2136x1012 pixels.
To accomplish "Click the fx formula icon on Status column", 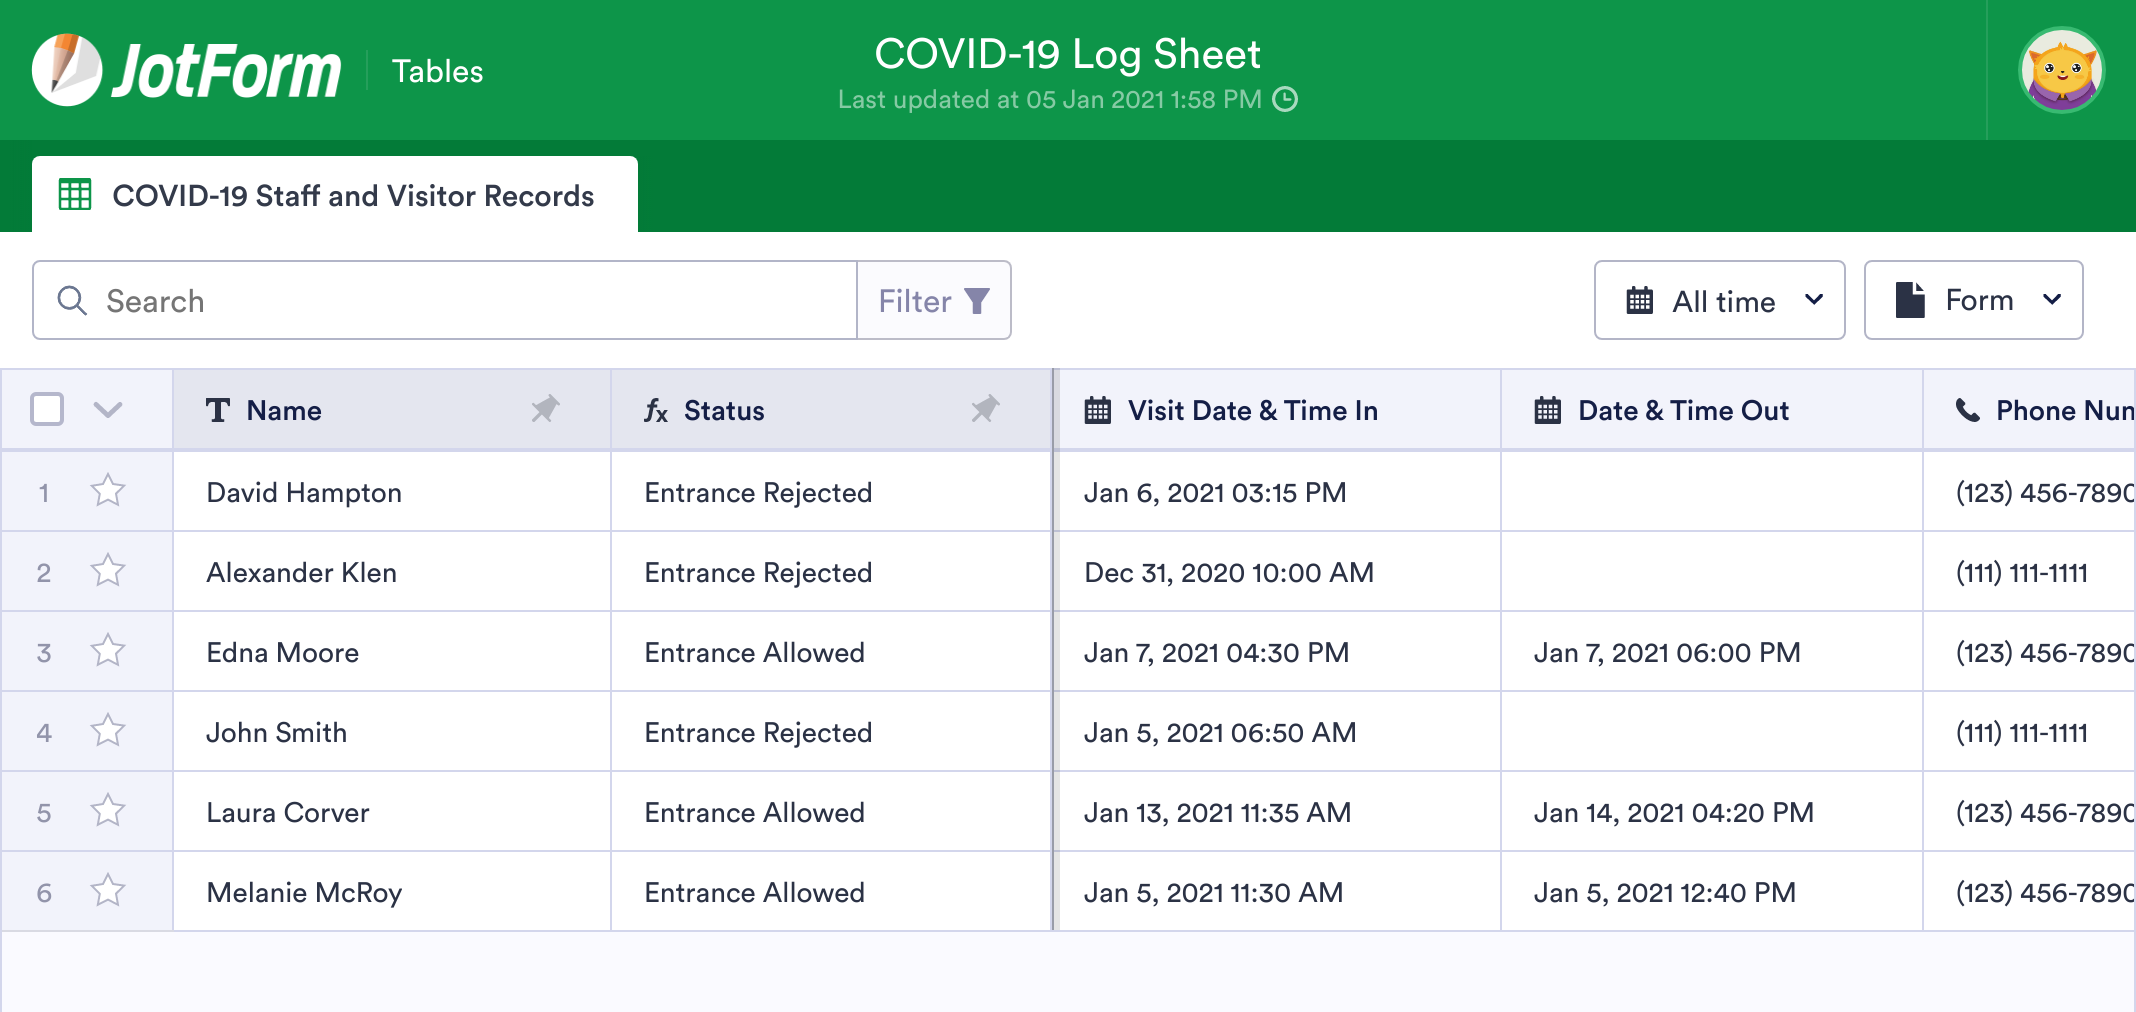I will click(x=655, y=410).
